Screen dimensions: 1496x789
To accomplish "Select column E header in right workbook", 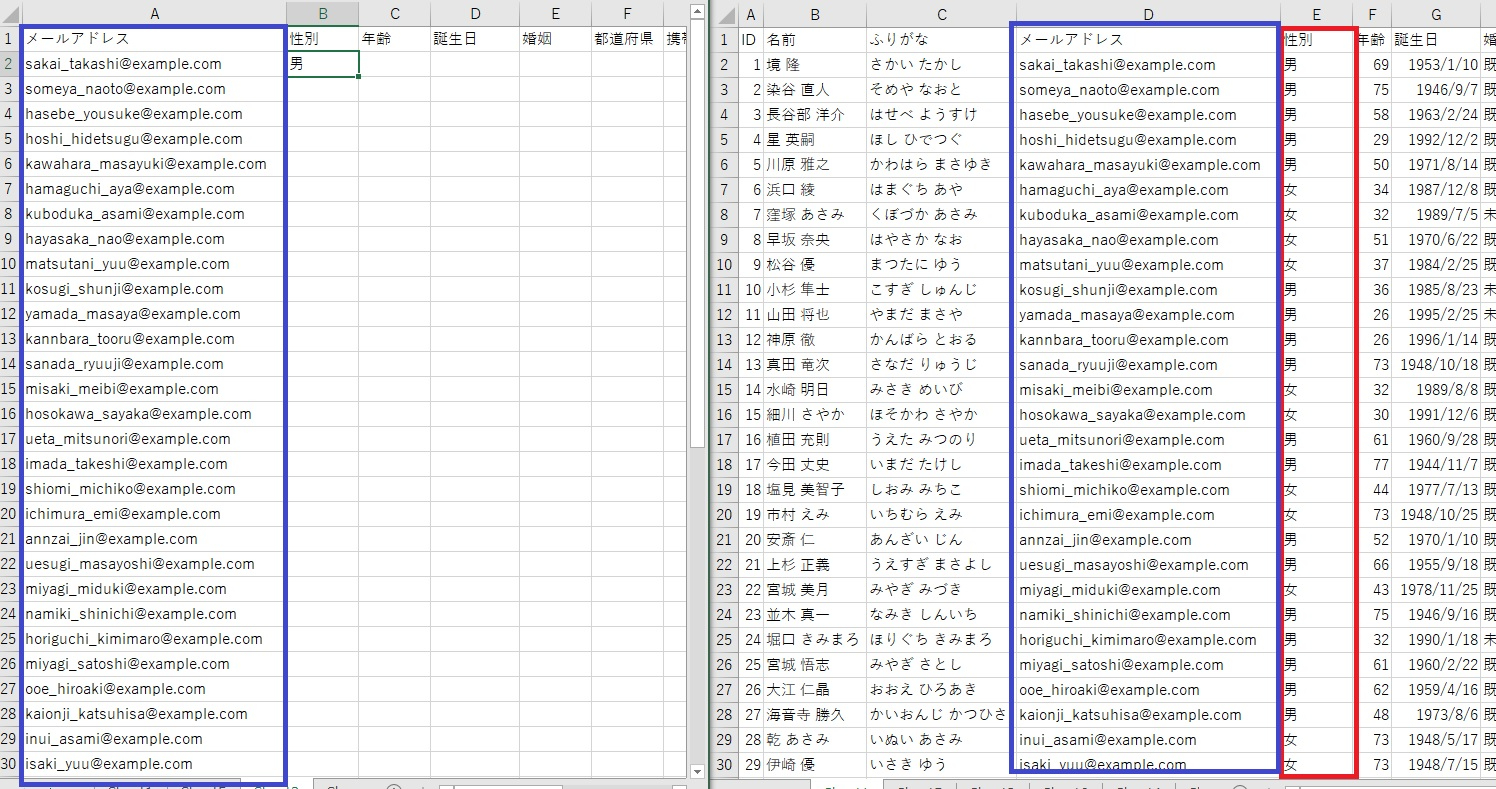I will (1317, 15).
